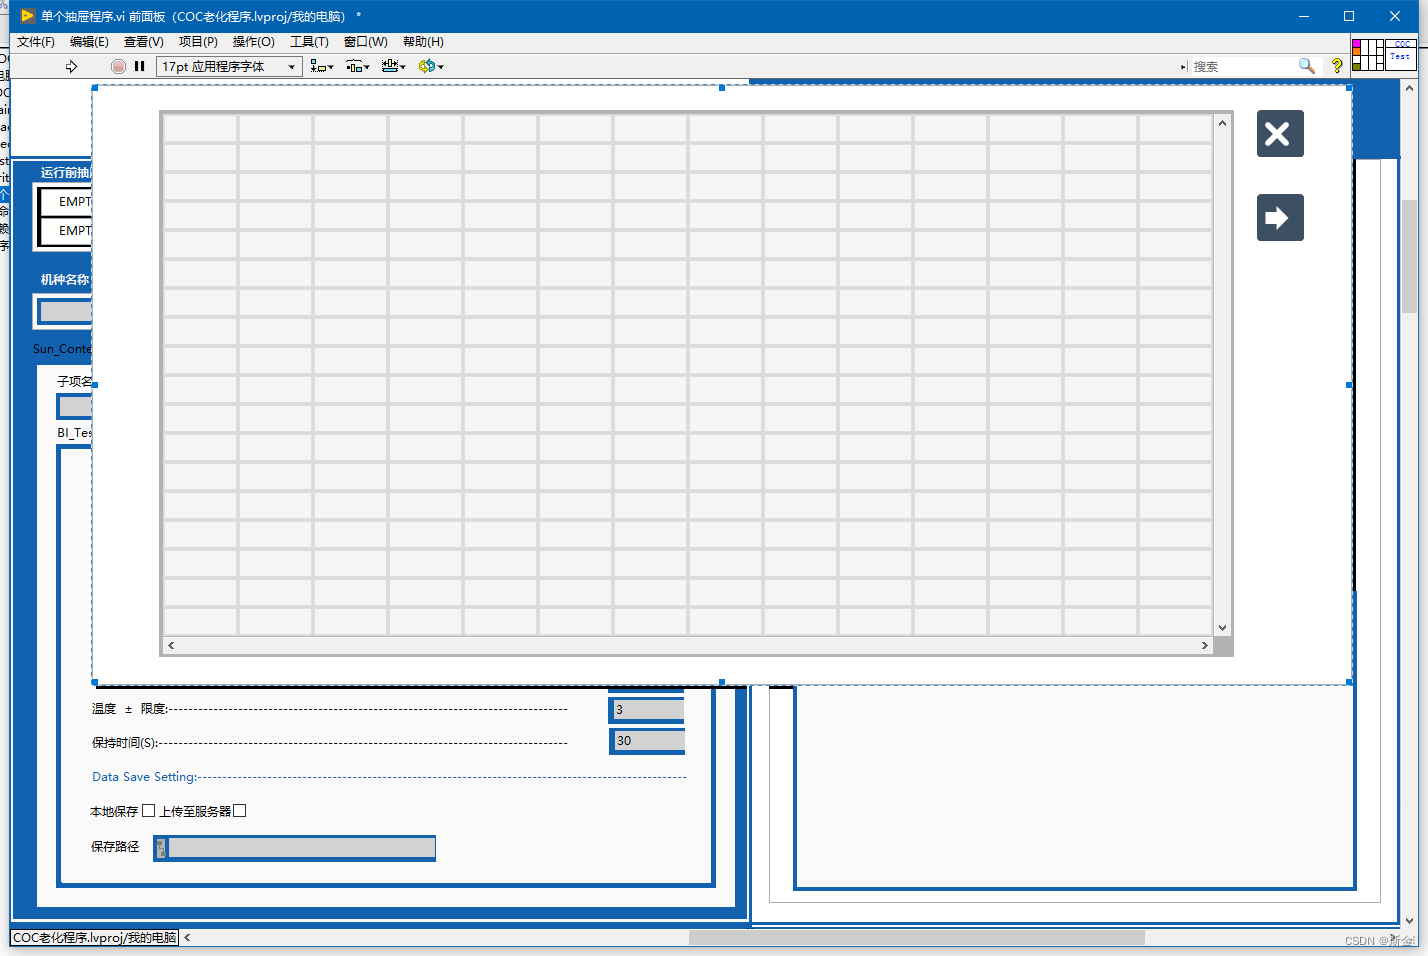The image size is (1428, 956).
Task: Minimize the LabVIEW window
Action: (x=1304, y=16)
